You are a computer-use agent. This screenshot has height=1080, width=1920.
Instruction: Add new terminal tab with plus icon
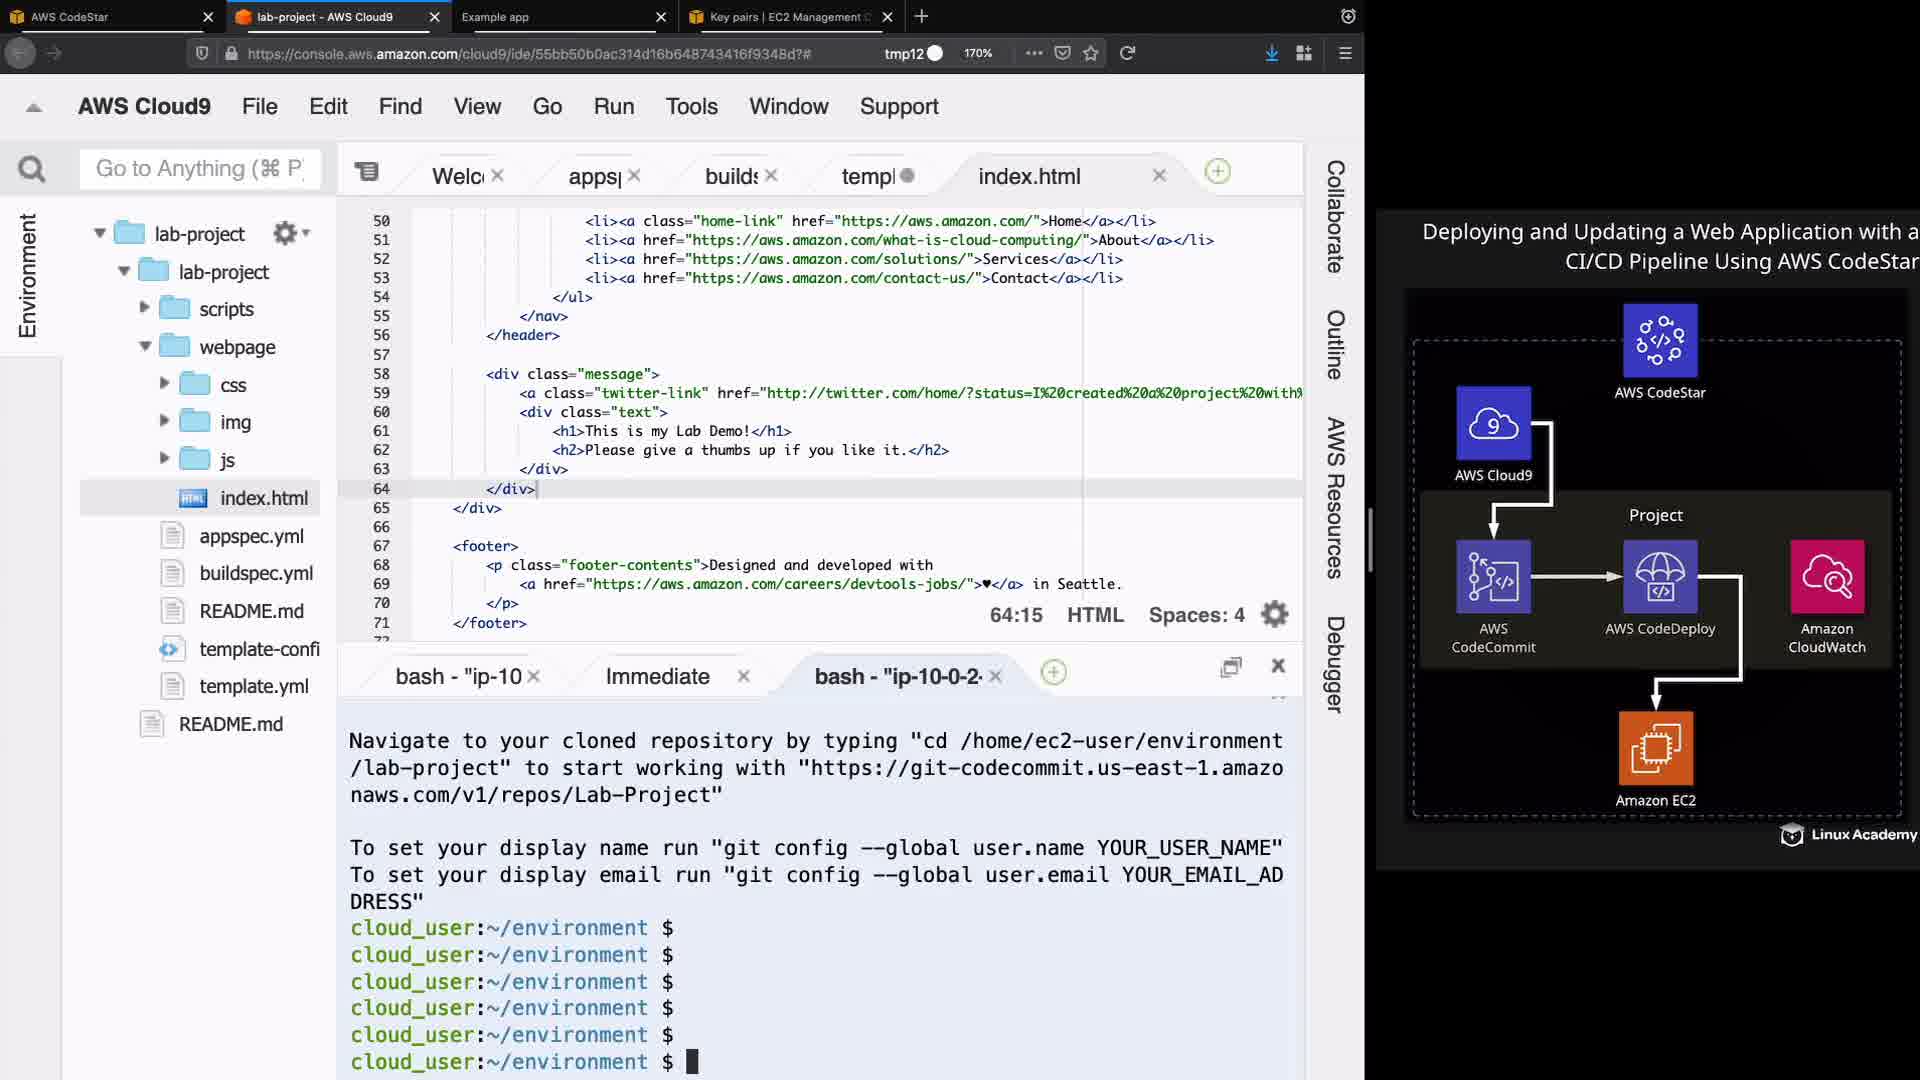1053,673
